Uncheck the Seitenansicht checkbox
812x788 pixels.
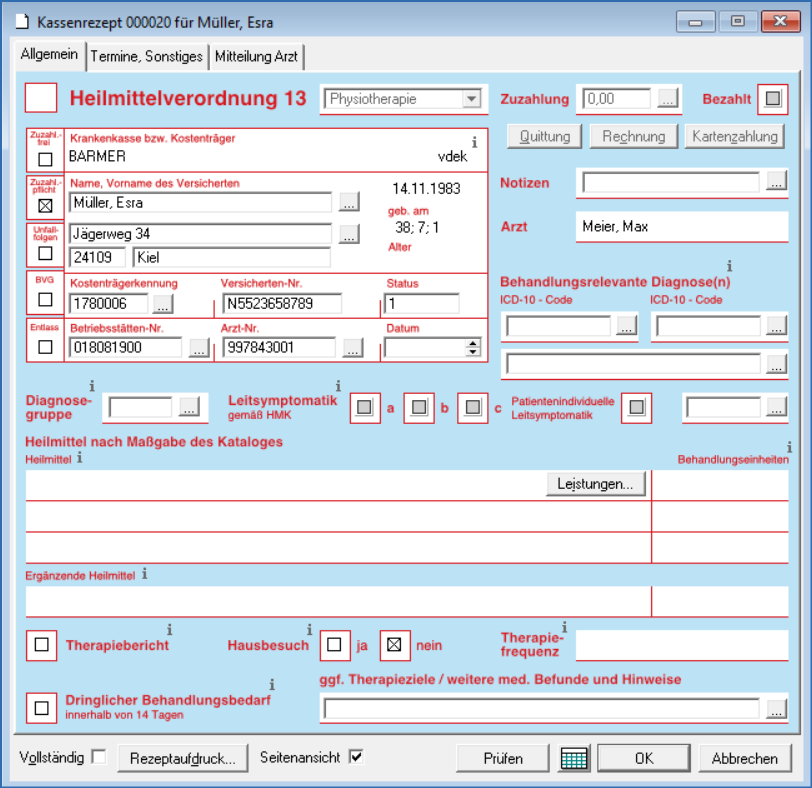coord(355,757)
